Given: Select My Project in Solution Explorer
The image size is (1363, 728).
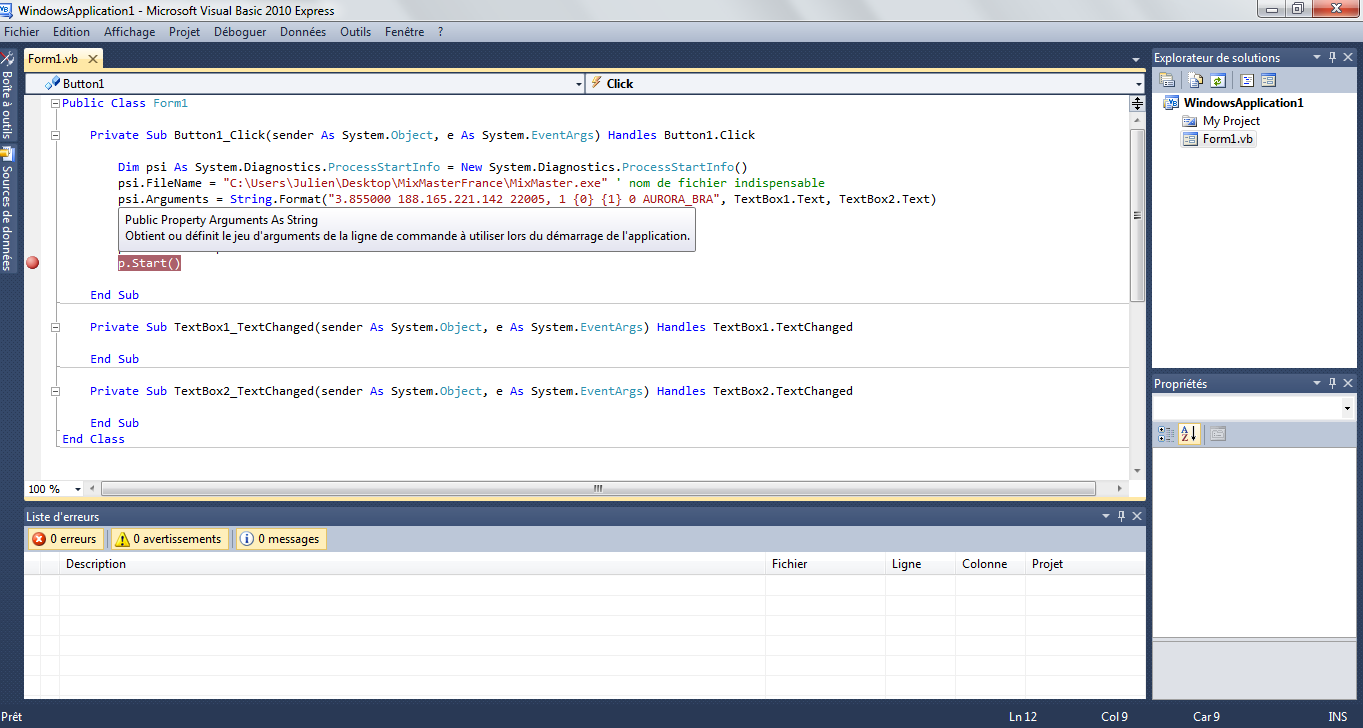Looking at the screenshot, I should point(1231,121).
